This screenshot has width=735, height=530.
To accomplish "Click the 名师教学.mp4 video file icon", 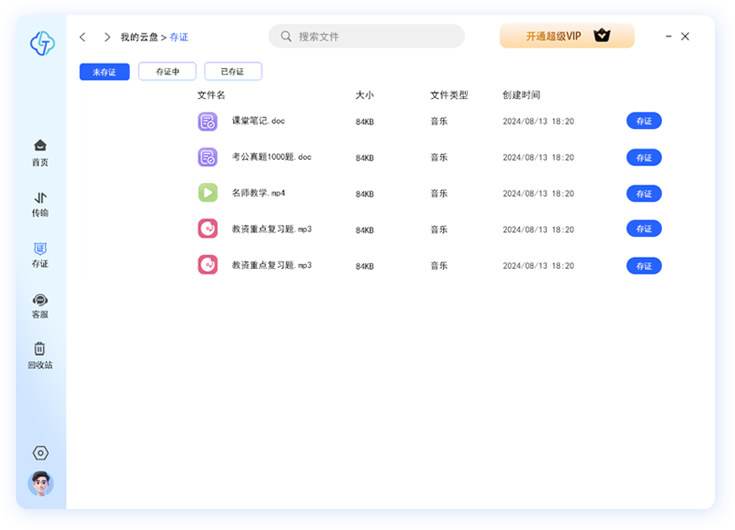I will (207, 193).
